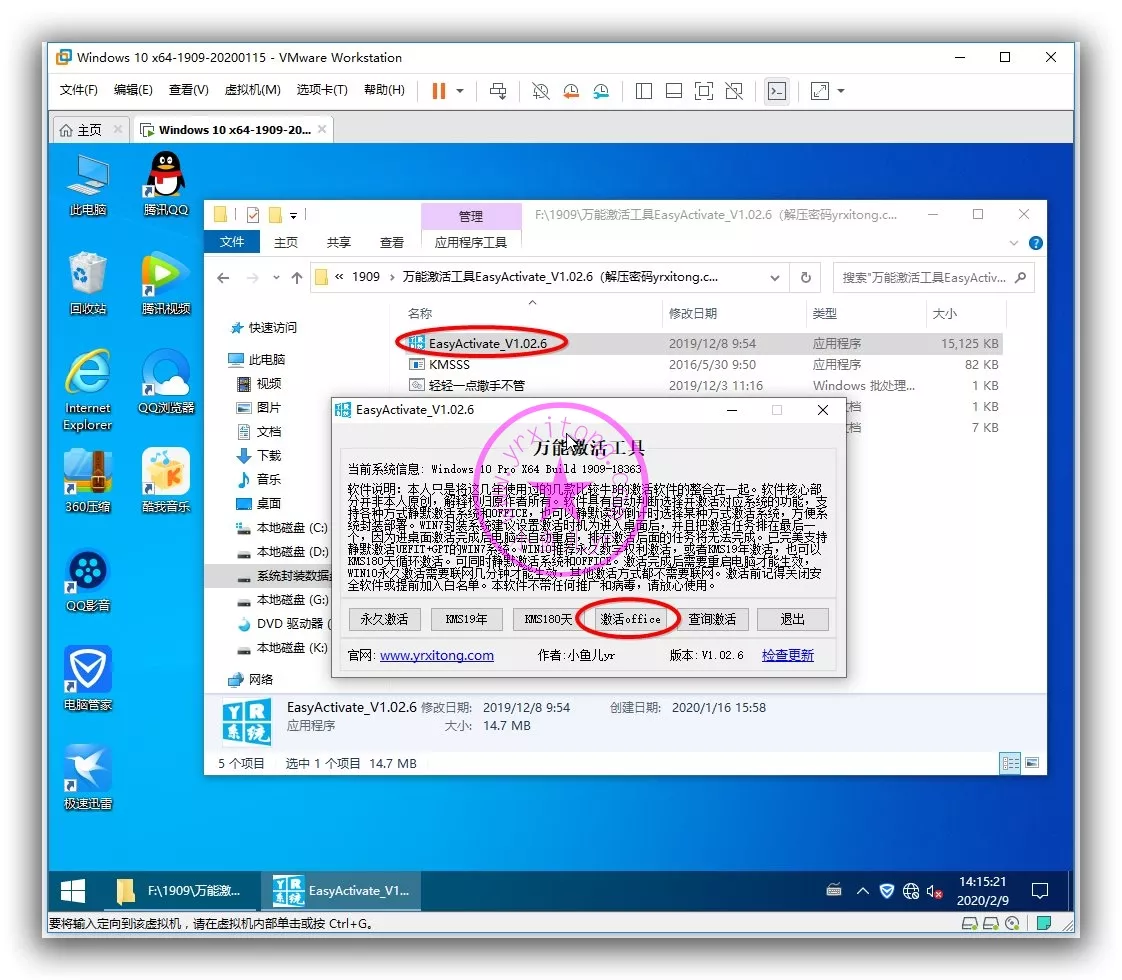Show hidden system tray icons

pos(862,890)
